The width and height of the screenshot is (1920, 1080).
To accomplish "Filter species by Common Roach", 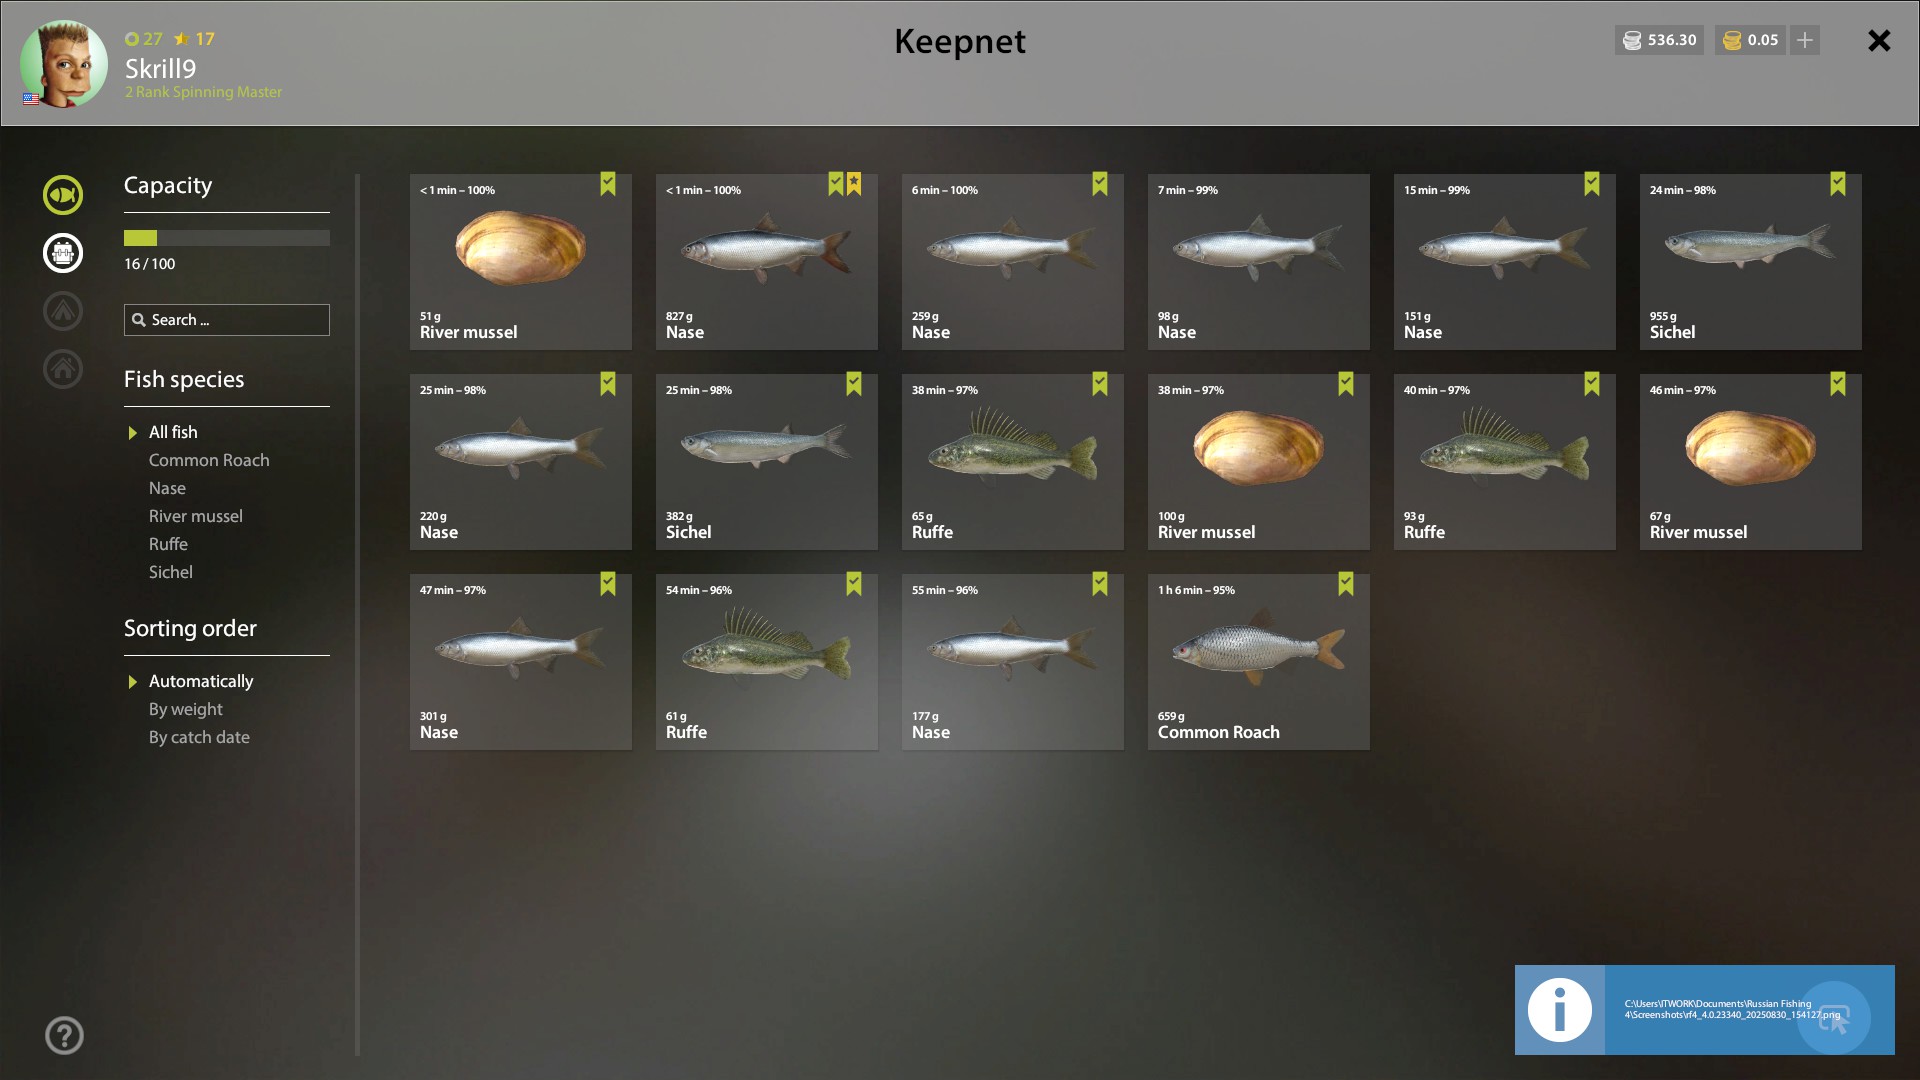I will click(x=209, y=460).
